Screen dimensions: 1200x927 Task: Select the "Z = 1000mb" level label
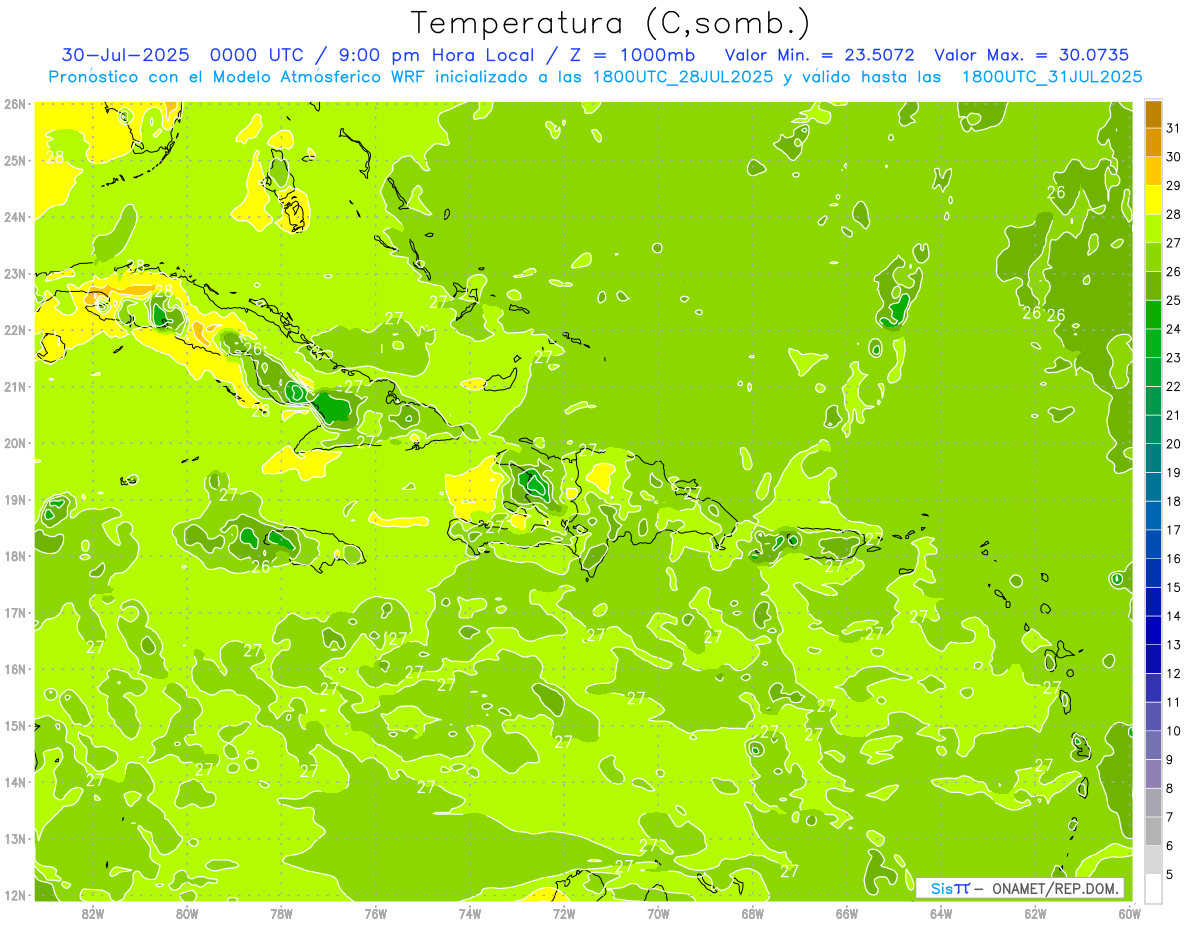point(629,54)
